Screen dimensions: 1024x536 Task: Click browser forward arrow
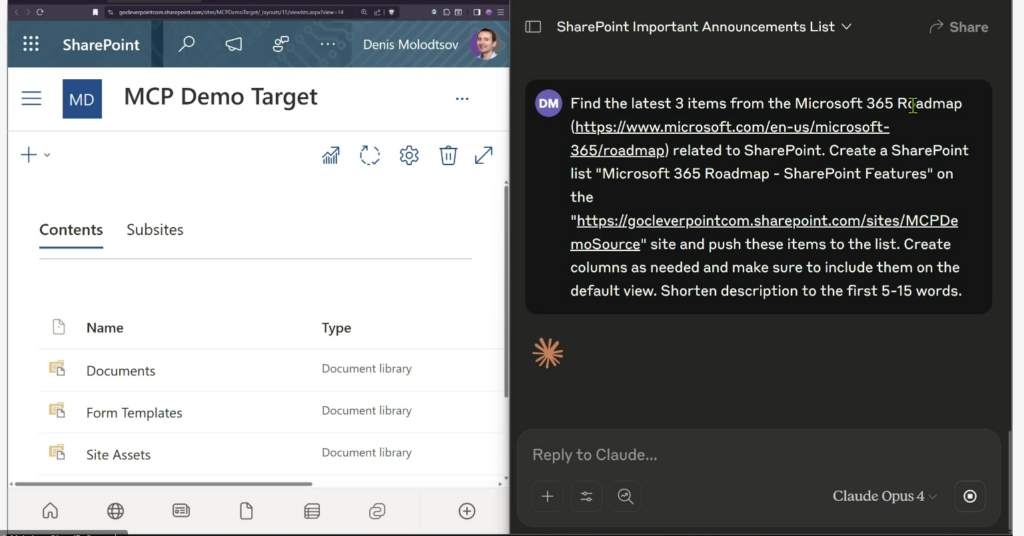click(x=27, y=12)
